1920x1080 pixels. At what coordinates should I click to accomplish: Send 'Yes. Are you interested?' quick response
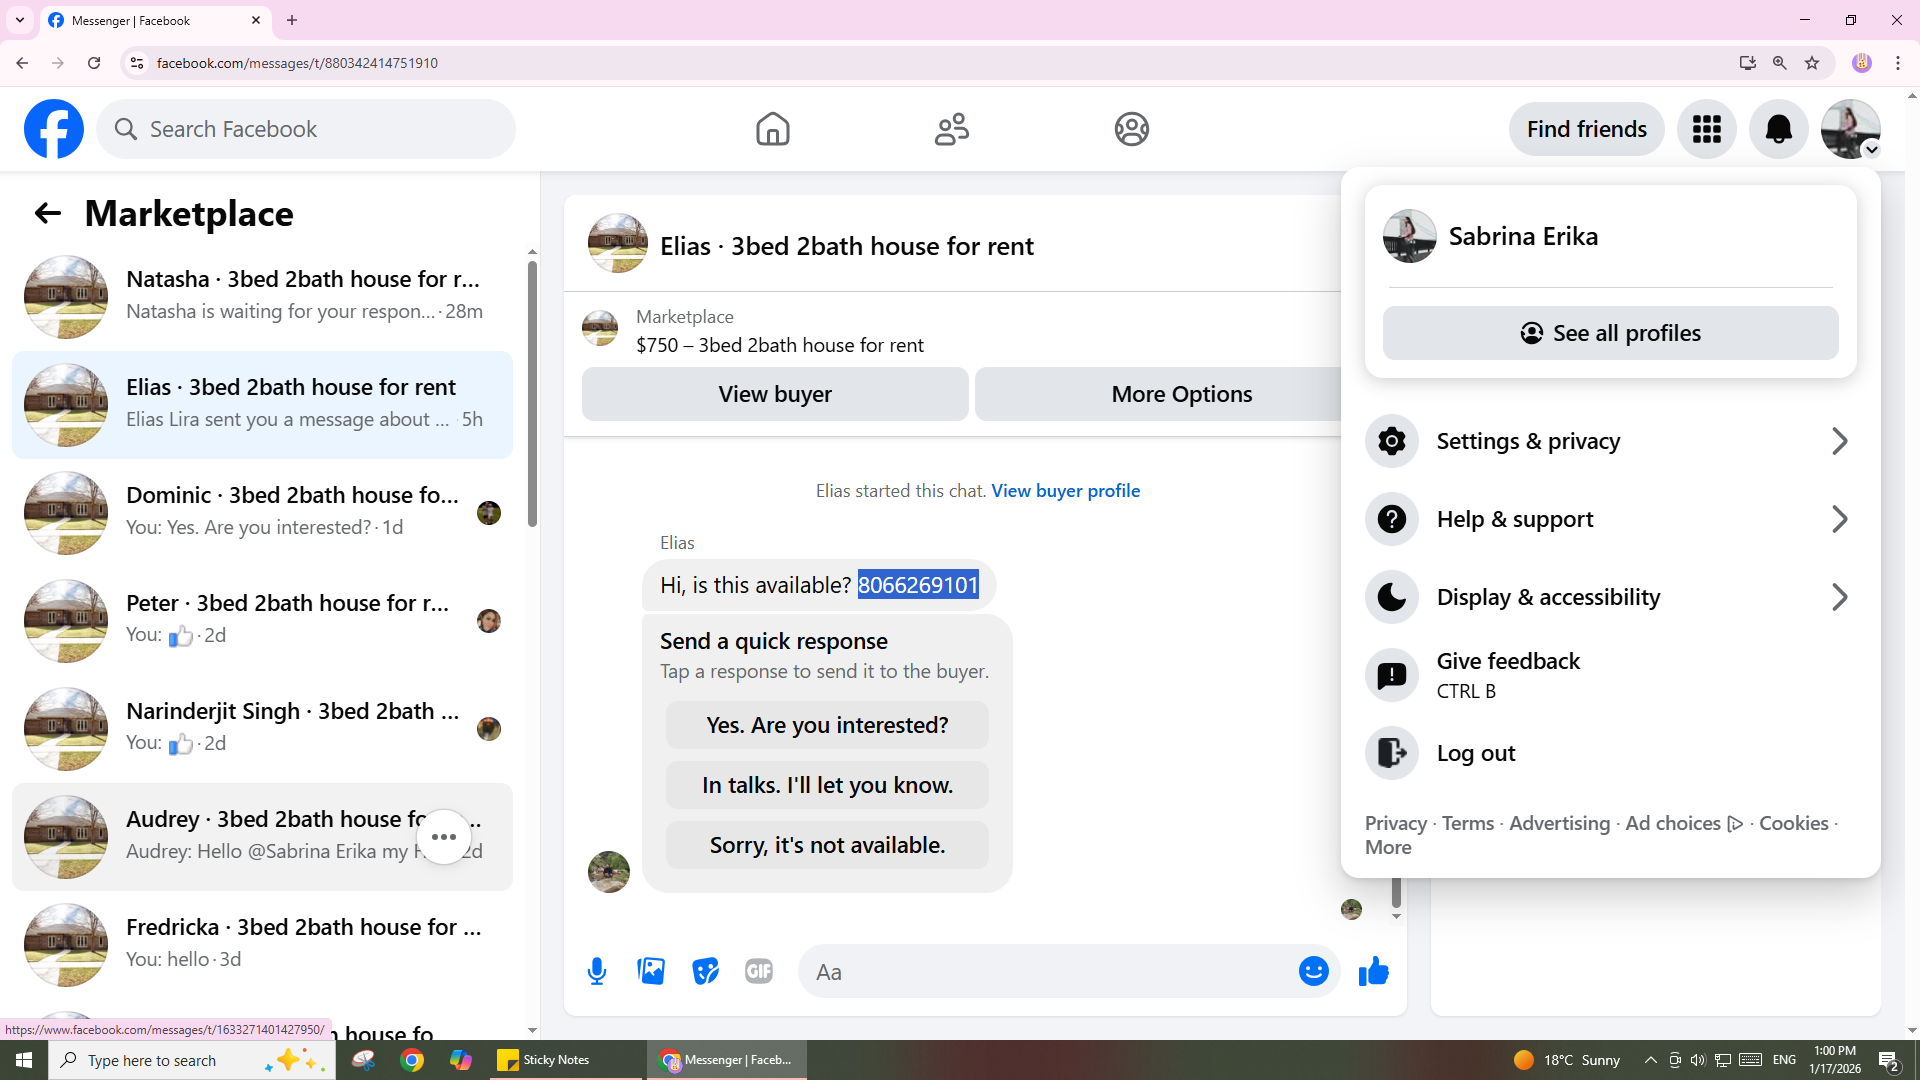tap(827, 725)
